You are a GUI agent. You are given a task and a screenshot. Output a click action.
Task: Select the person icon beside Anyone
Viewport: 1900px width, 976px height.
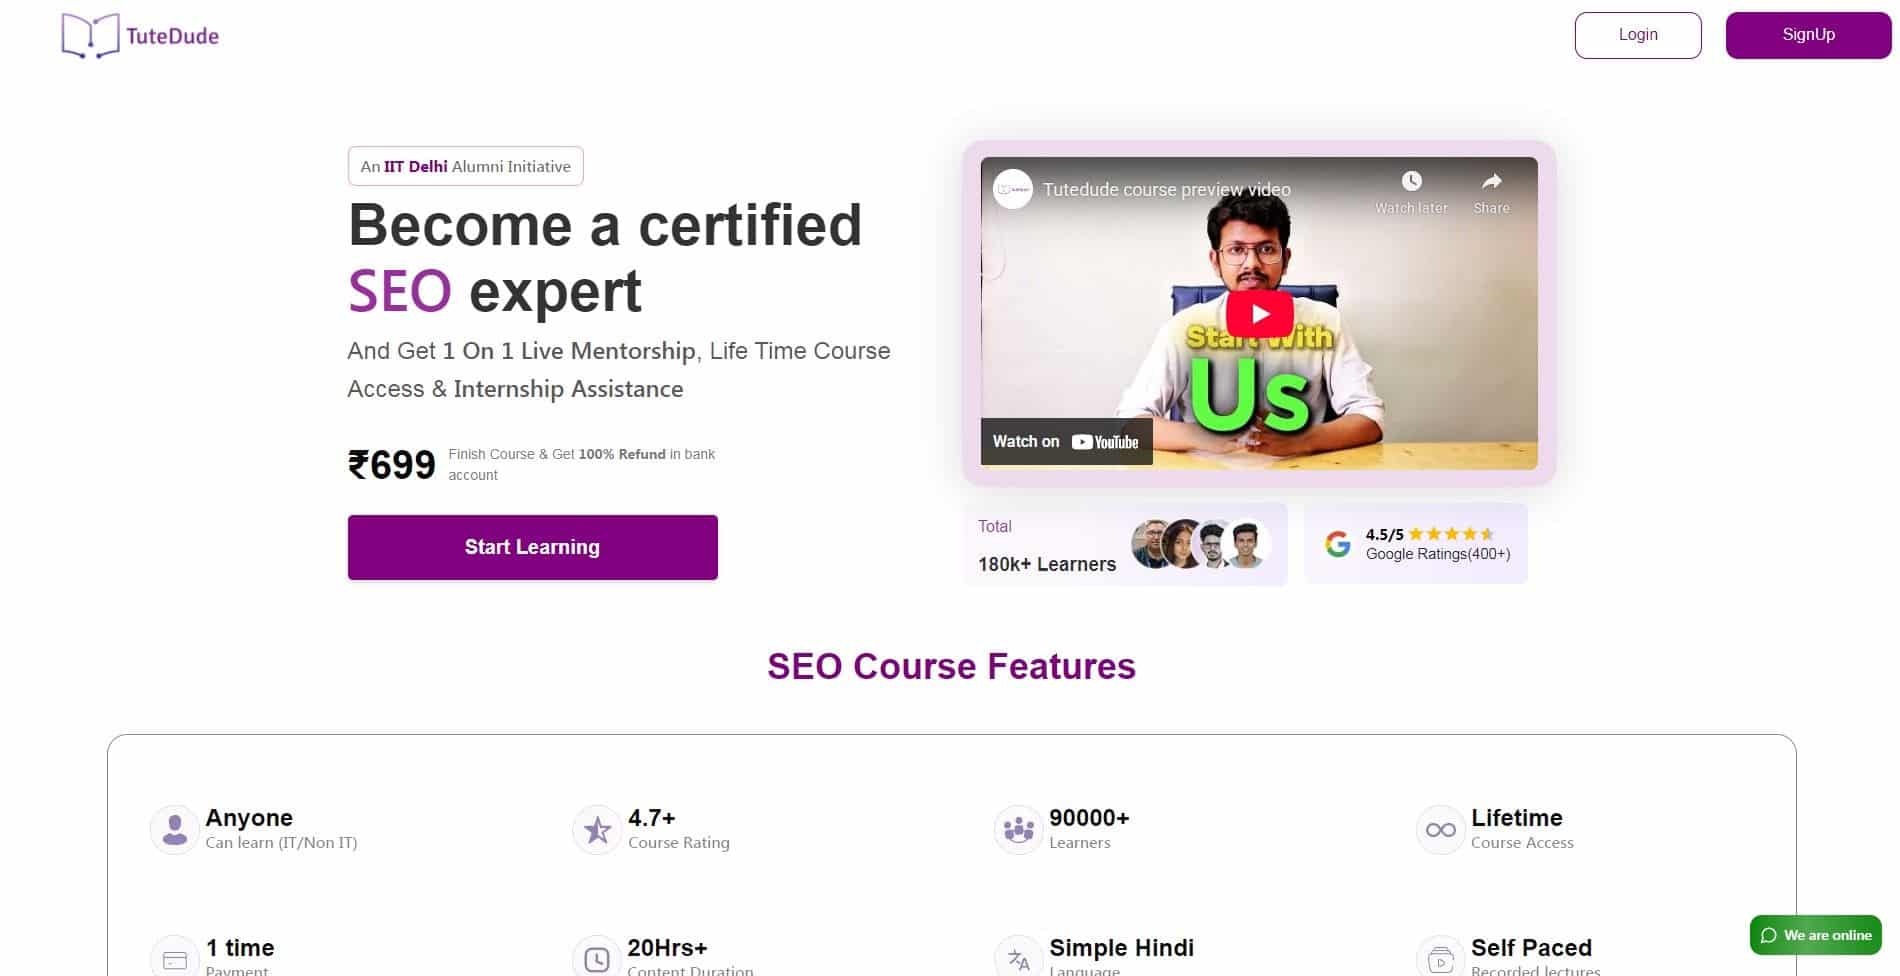pos(174,829)
